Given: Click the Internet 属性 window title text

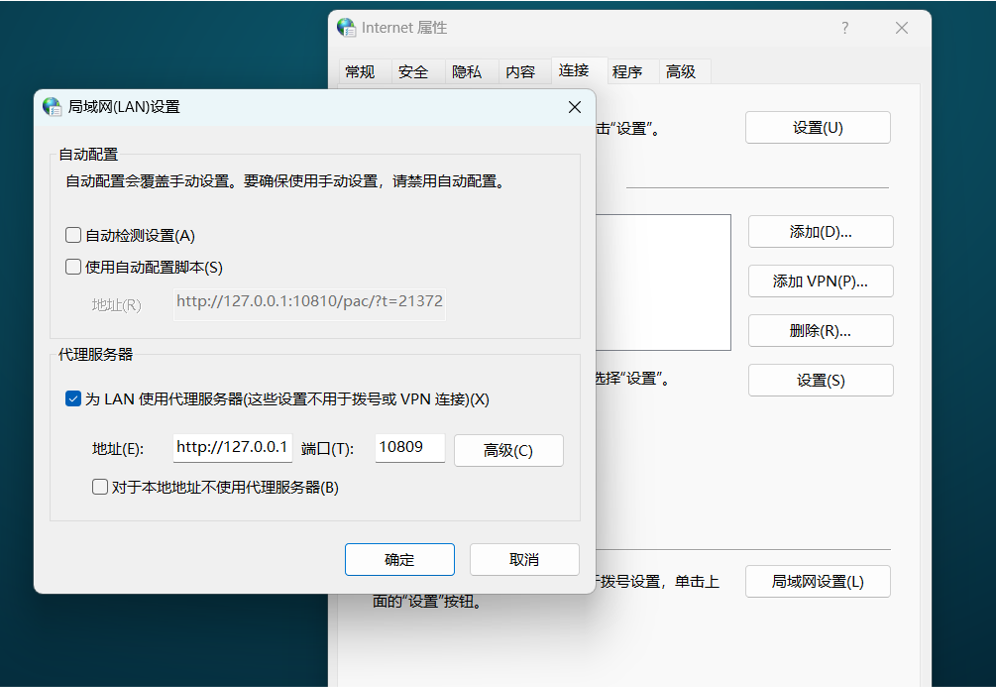Looking at the screenshot, I should click(404, 28).
